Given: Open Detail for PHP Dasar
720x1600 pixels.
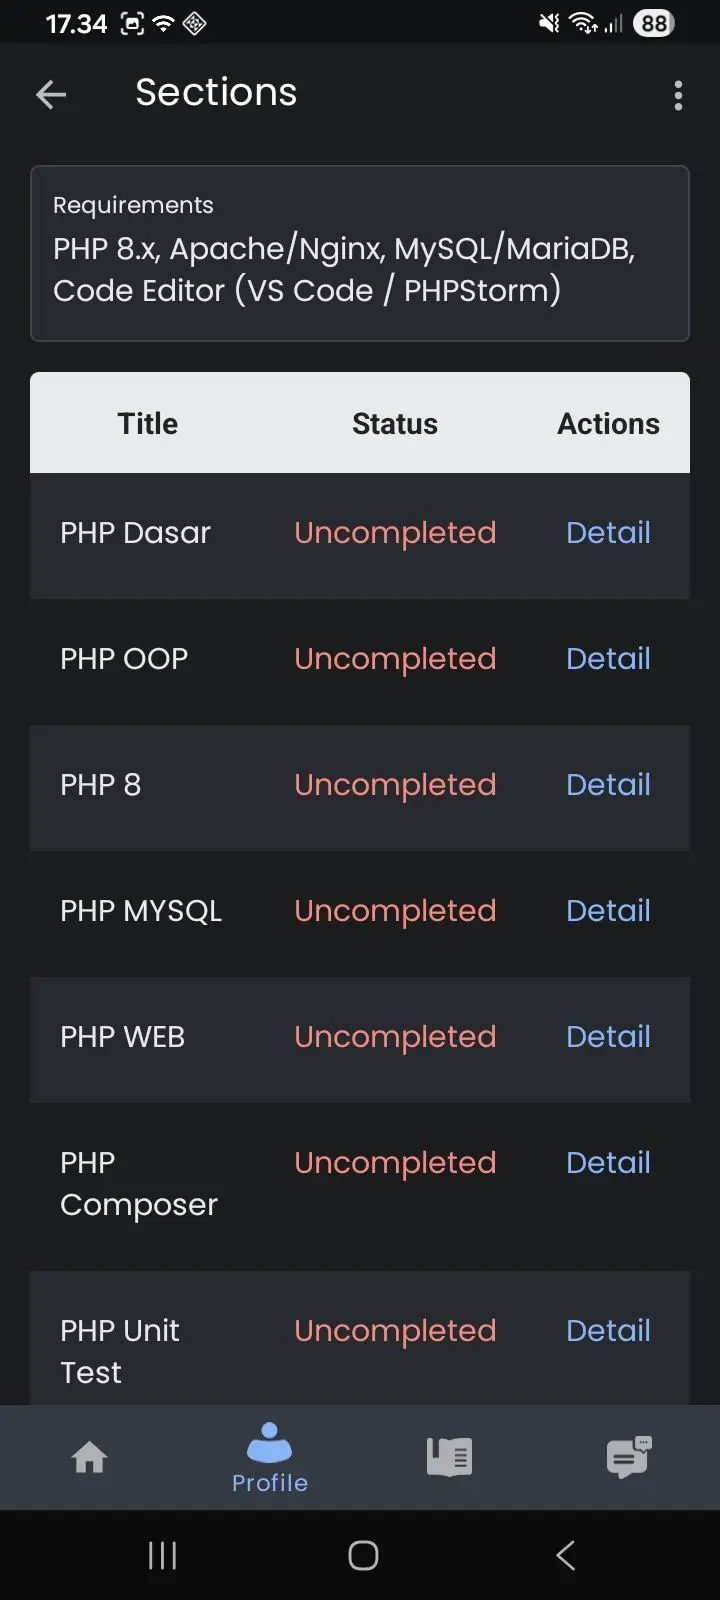Looking at the screenshot, I should [608, 533].
